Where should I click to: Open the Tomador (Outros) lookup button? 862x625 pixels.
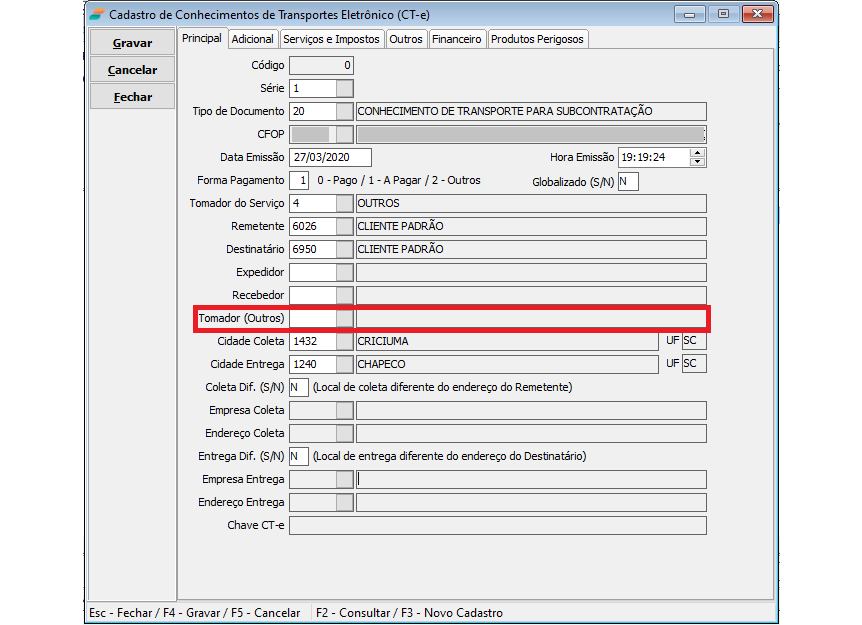click(x=344, y=318)
